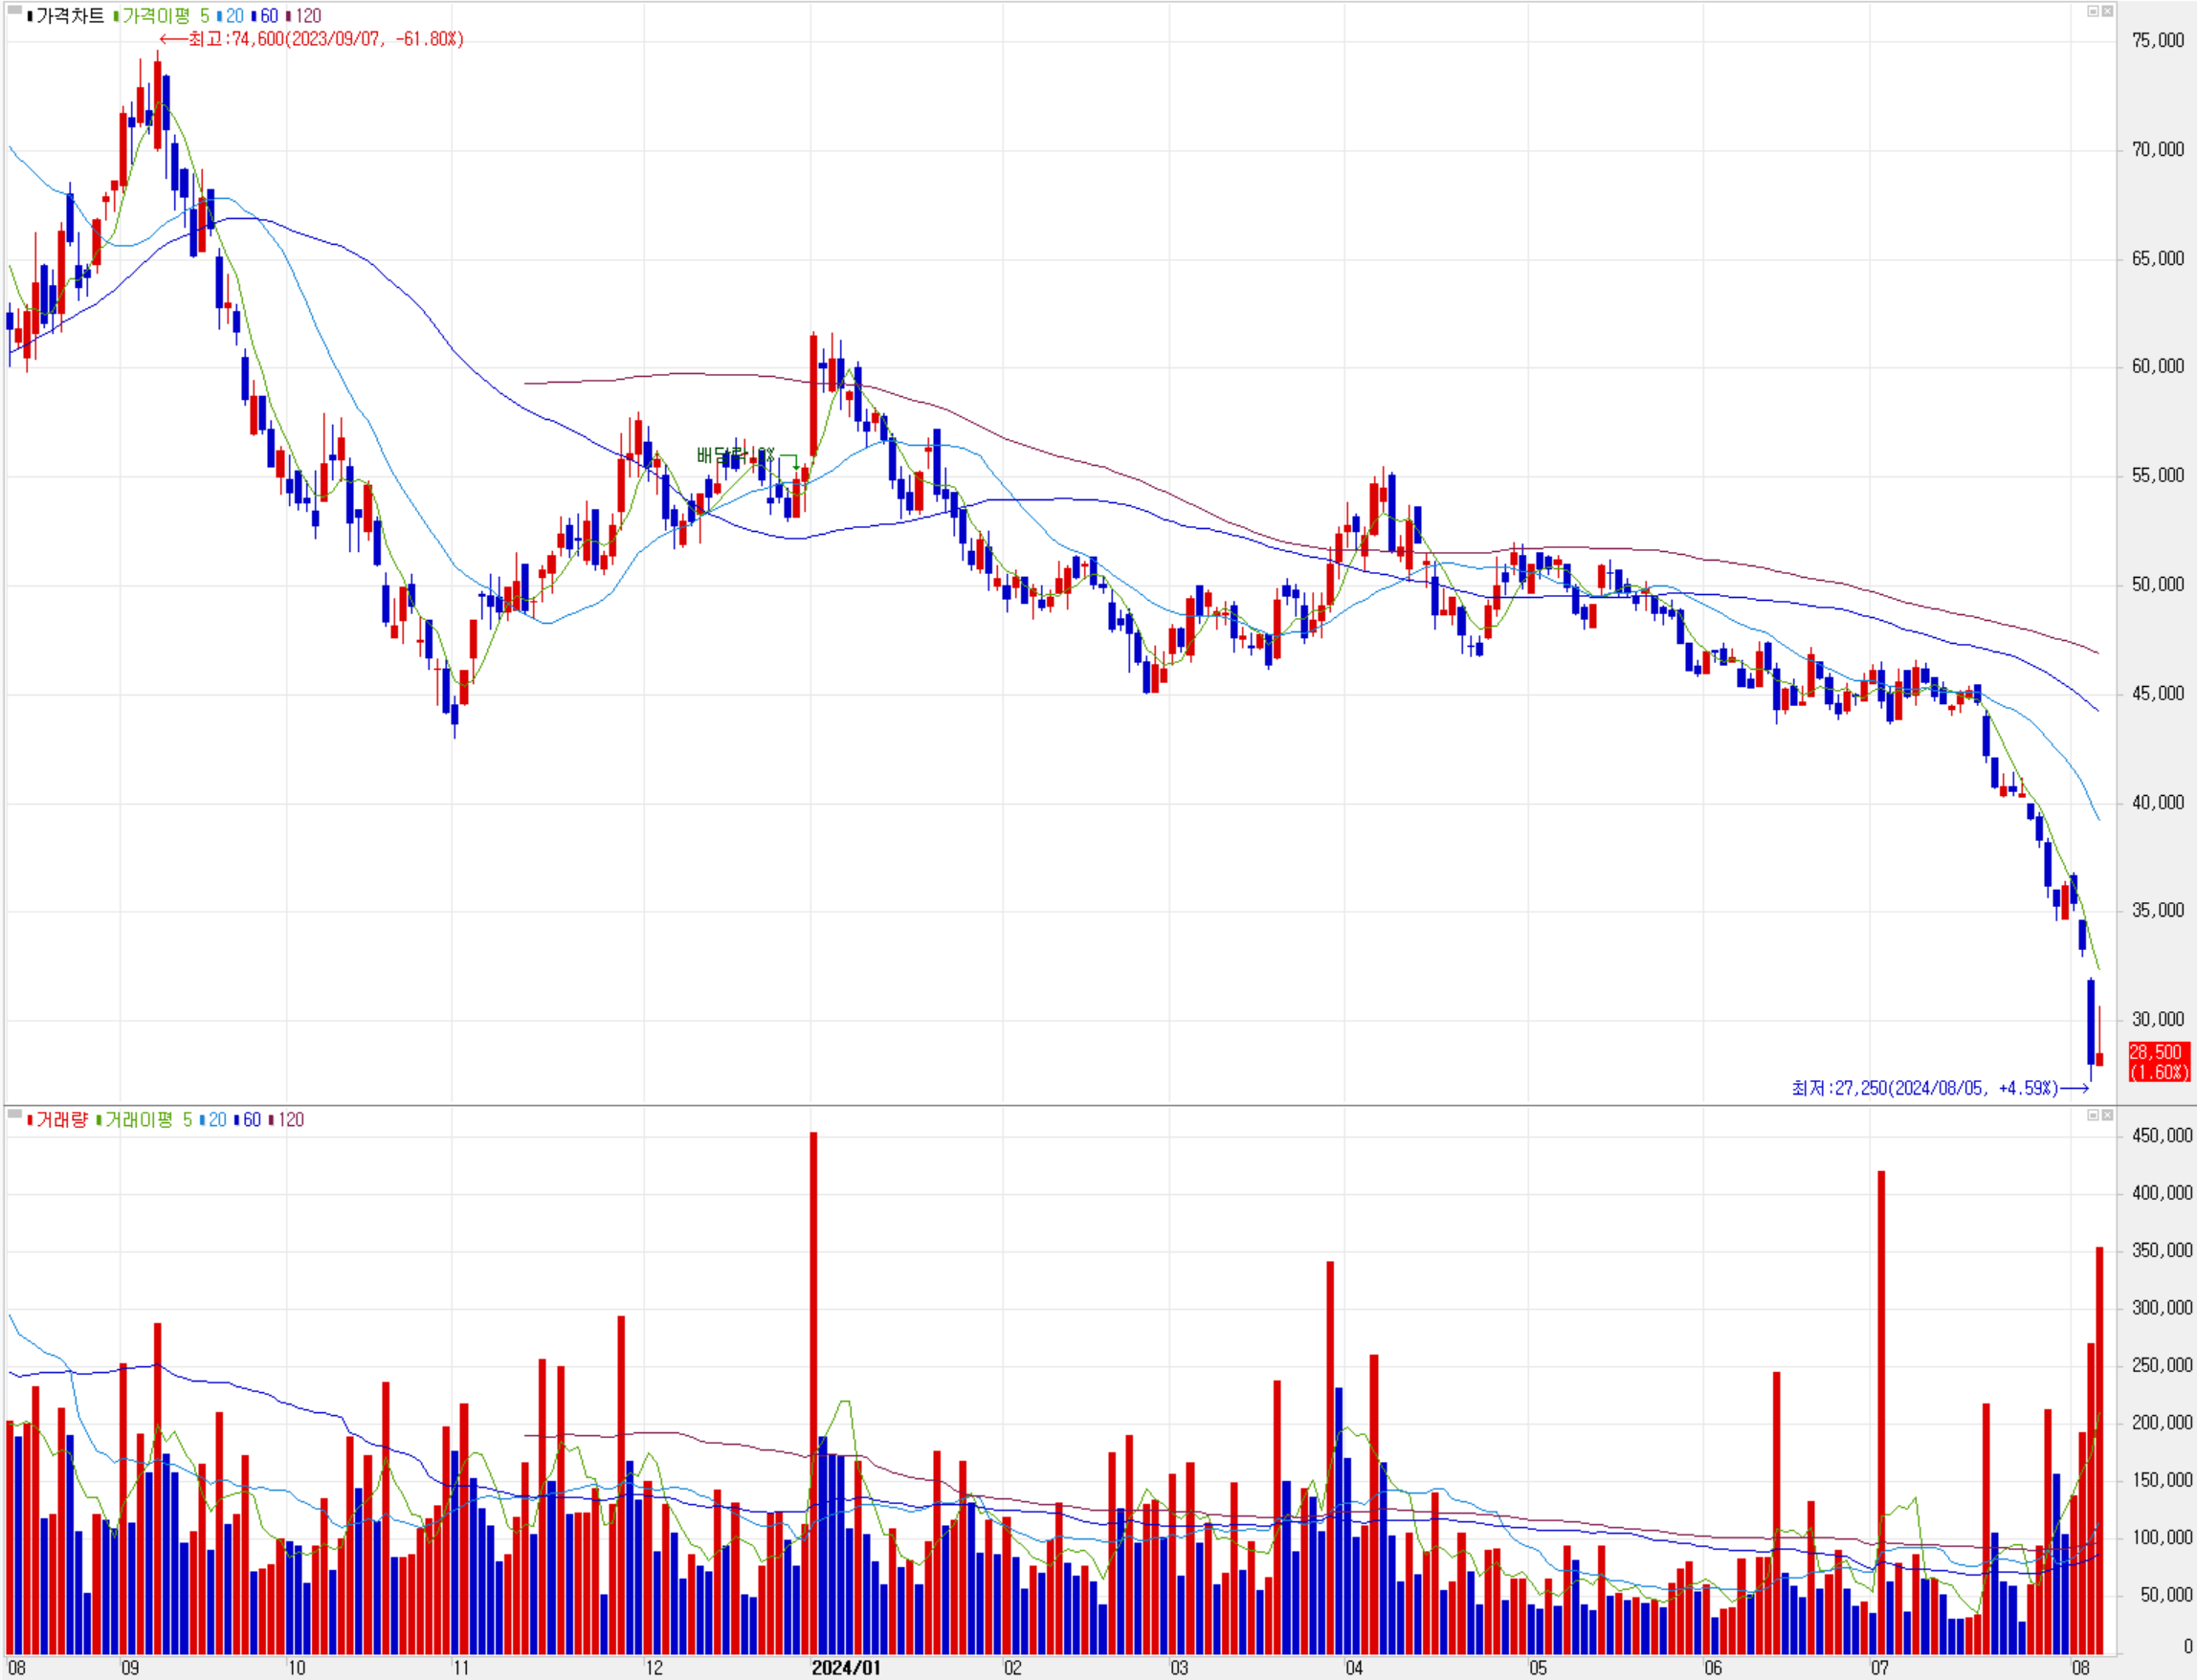Click the 20-period price moving average legend

pyautogui.click(x=234, y=16)
